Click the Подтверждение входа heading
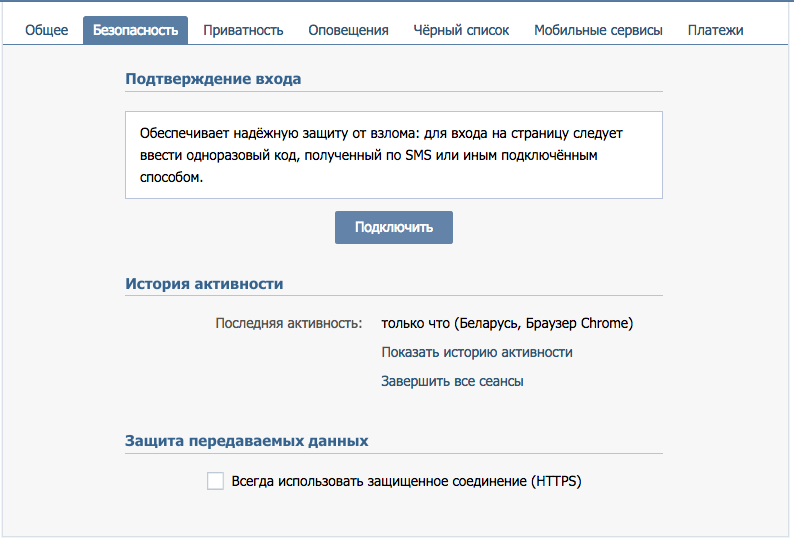Screen dimensions: 794x542 pyautogui.click(x=213, y=78)
